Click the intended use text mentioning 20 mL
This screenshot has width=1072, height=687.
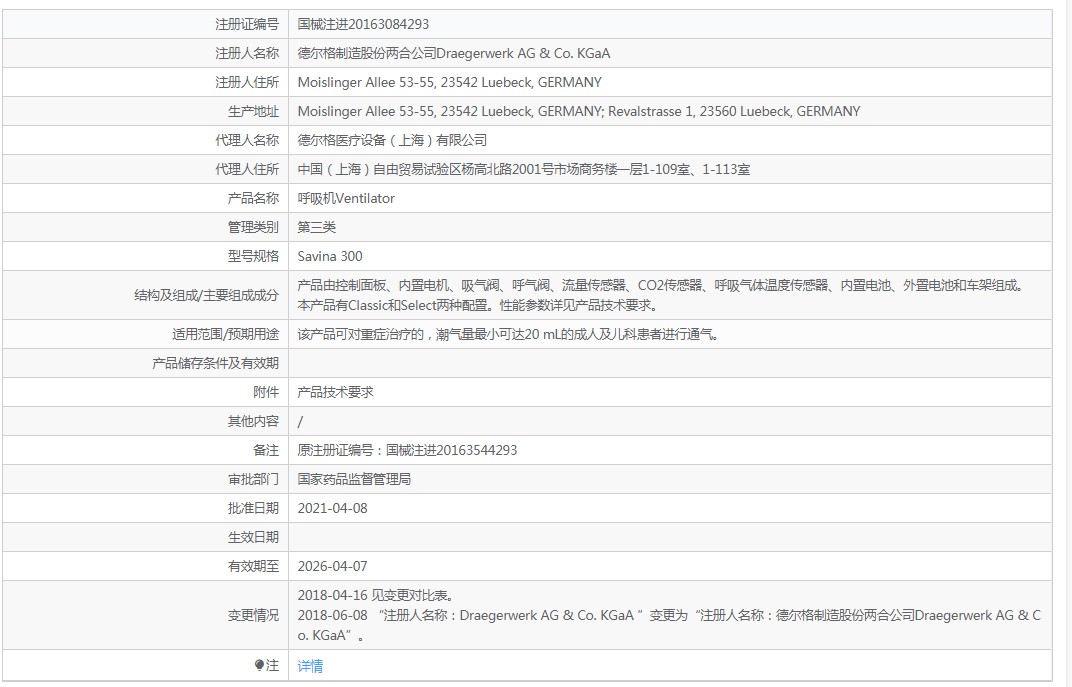[508, 334]
